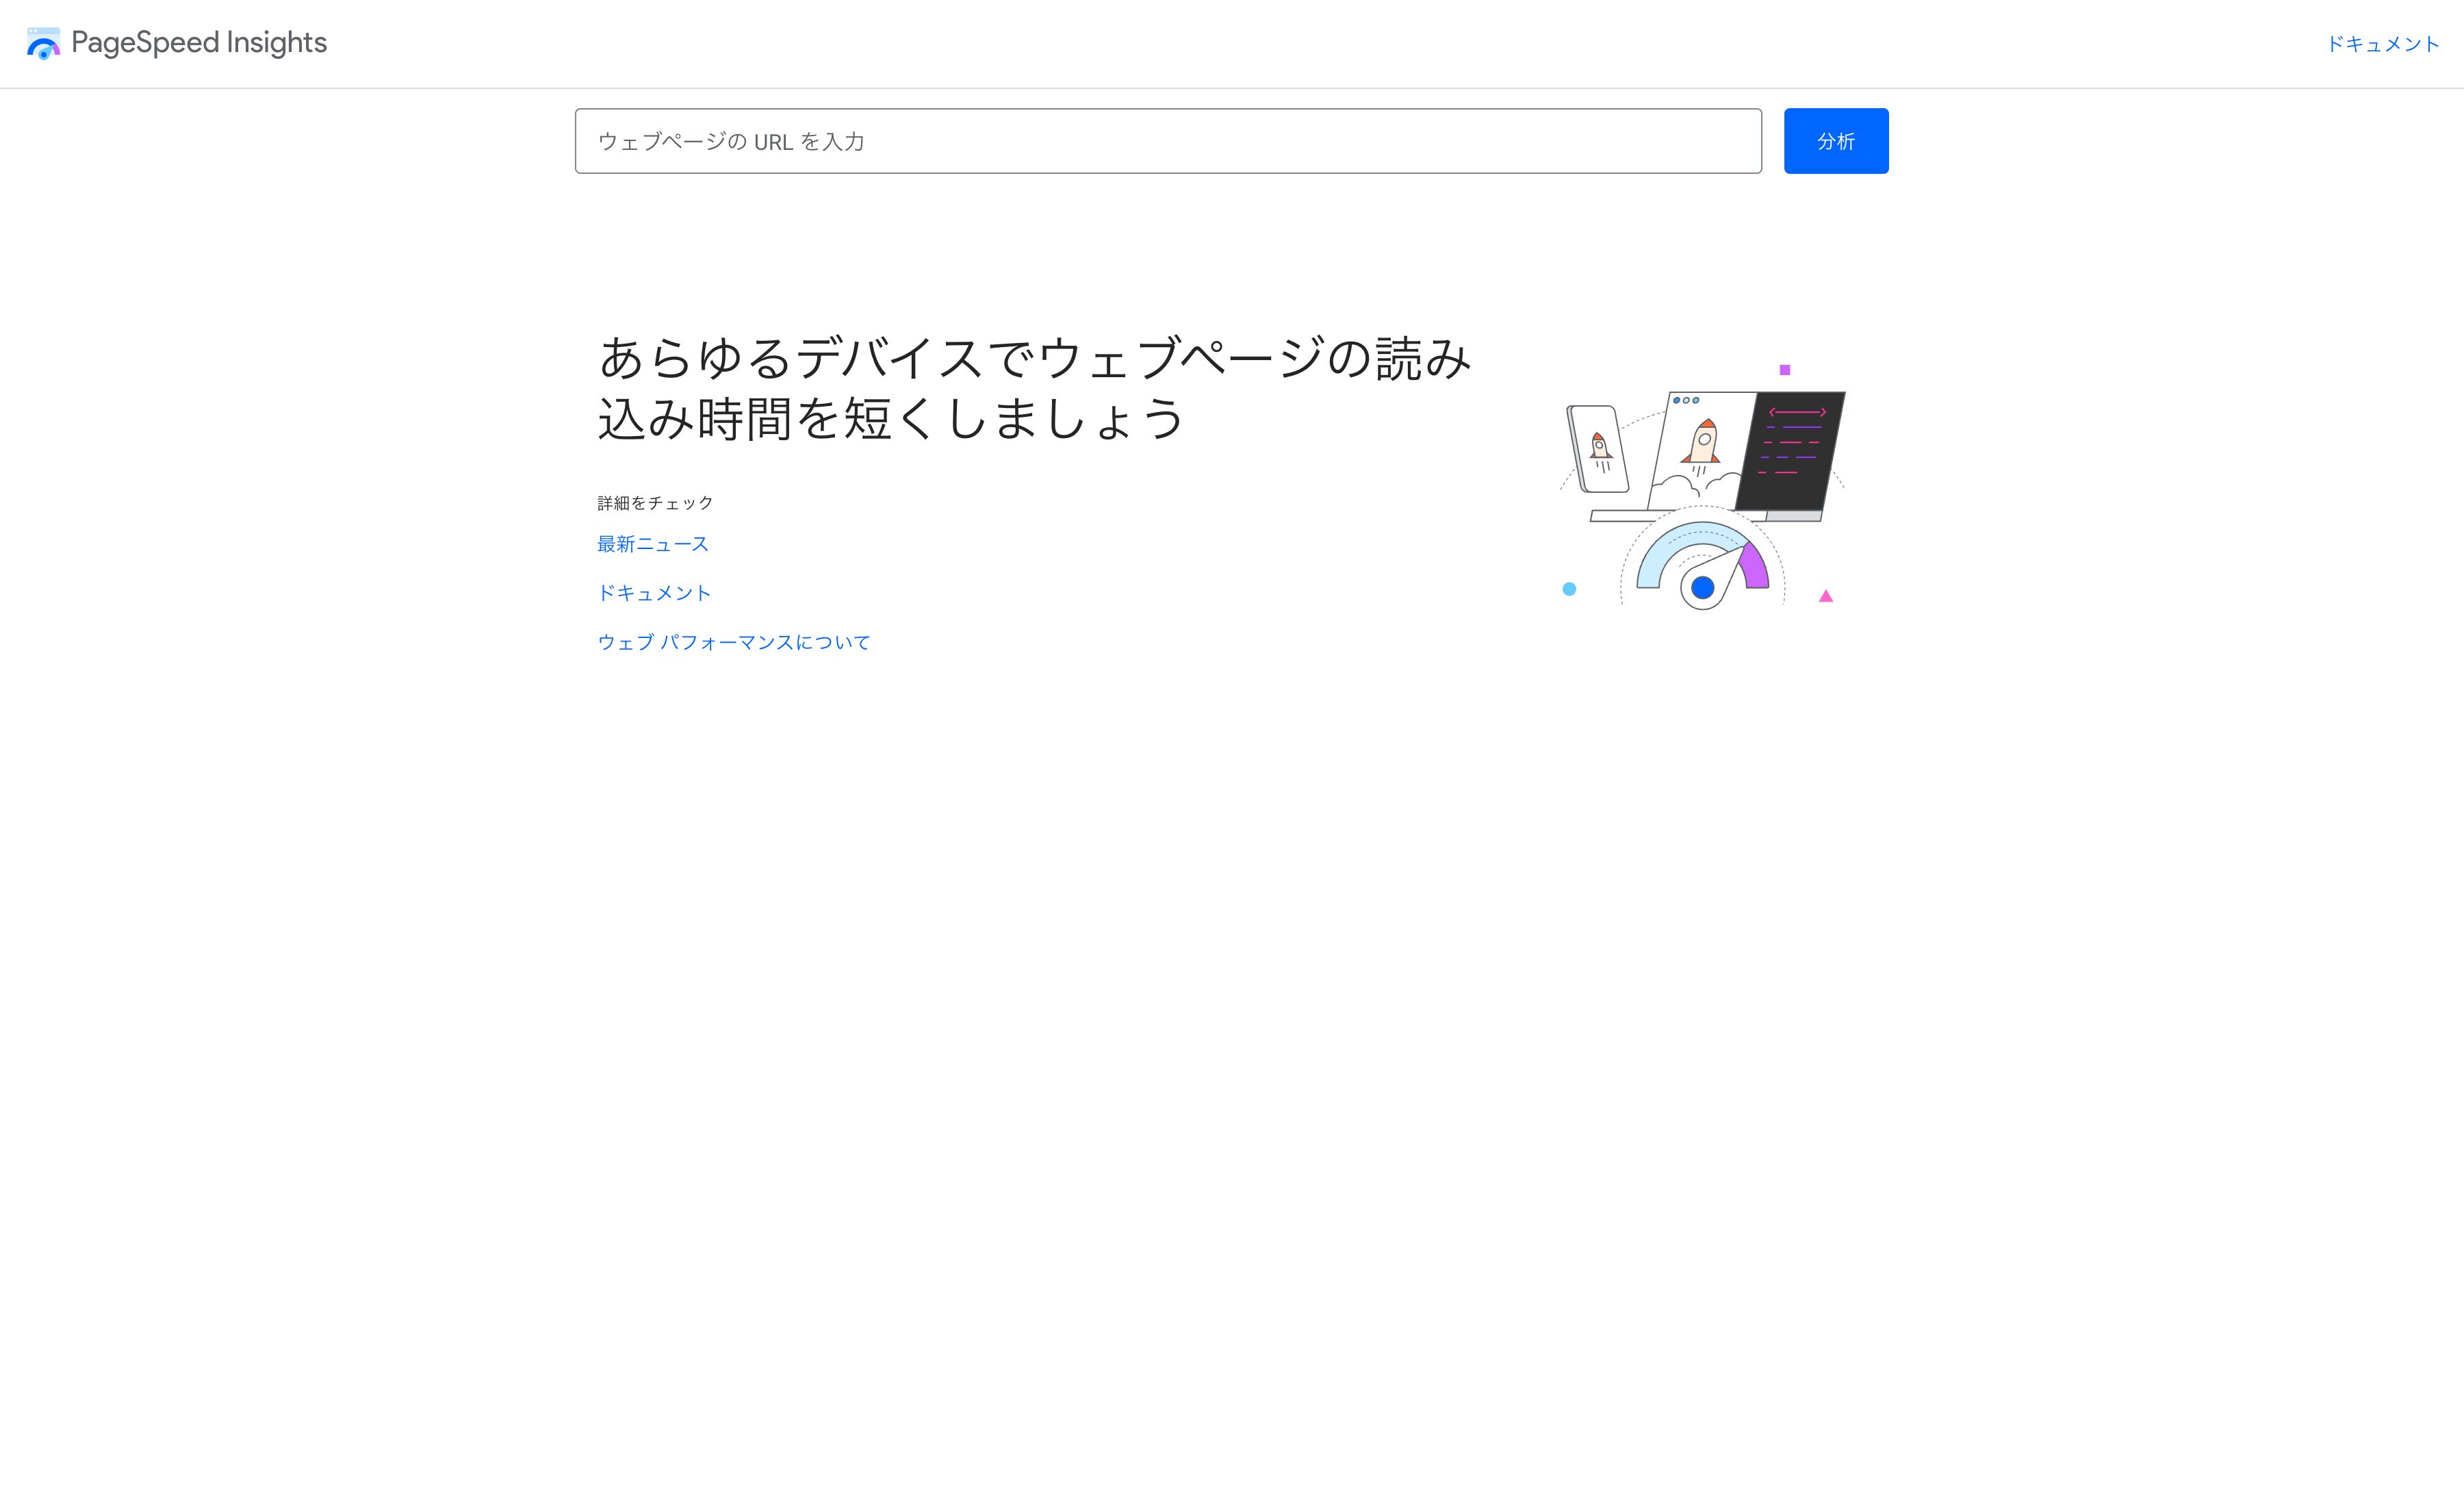The width and height of the screenshot is (2464, 1506).
Task: Click the blue 分析 button
Action: [x=1836, y=141]
